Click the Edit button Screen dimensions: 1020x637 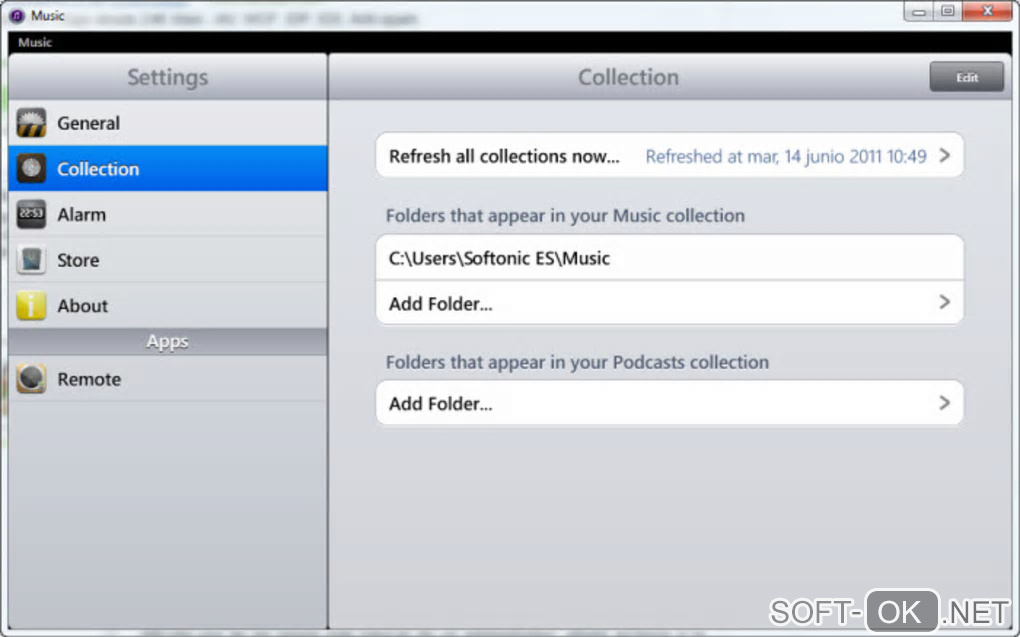coord(967,77)
